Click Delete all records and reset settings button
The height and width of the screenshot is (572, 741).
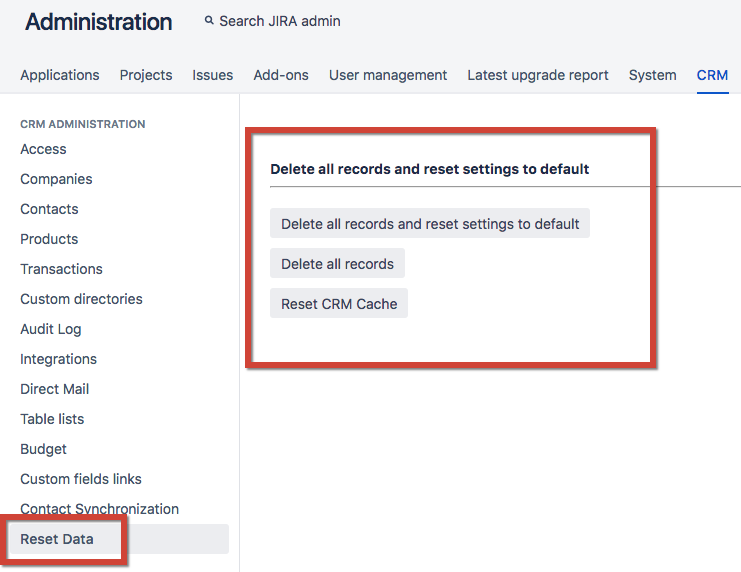point(430,224)
